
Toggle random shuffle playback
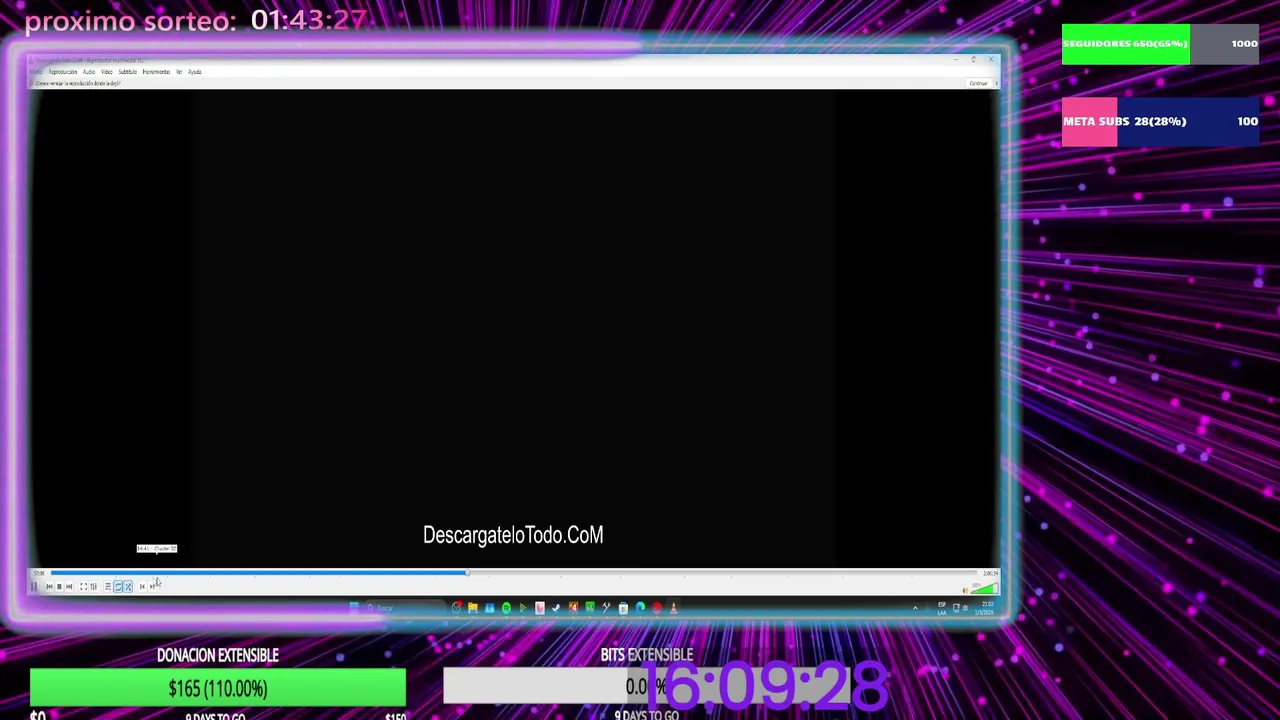pyautogui.click(x=128, y=587)
